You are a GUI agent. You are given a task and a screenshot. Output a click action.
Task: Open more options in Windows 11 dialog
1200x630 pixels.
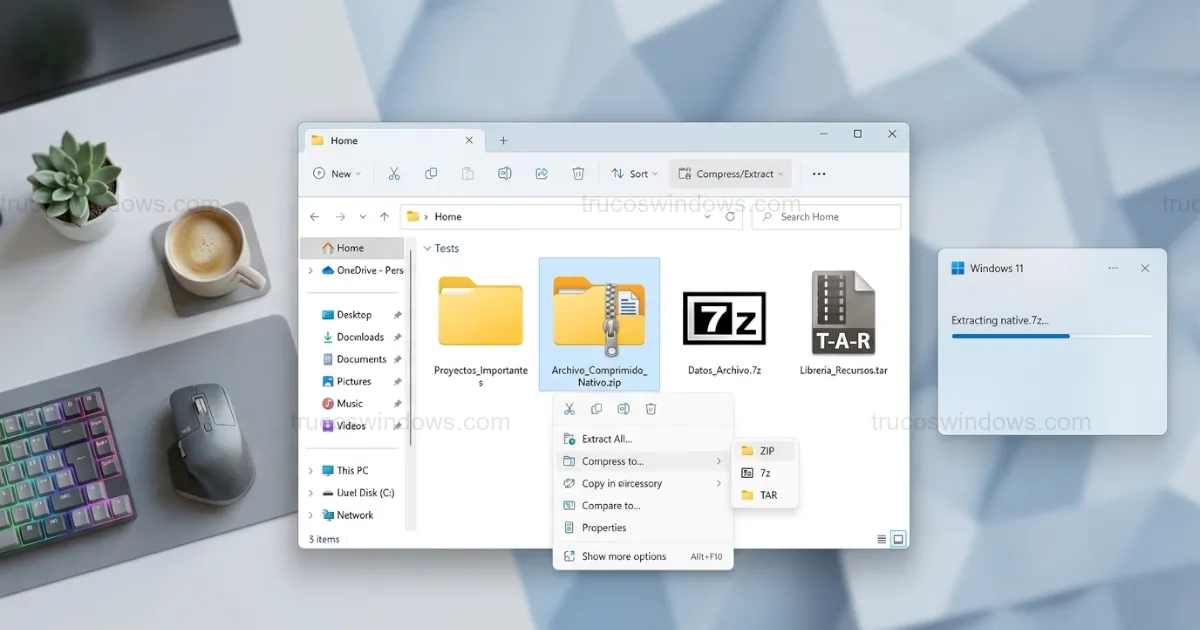[x=1113, y=268]
